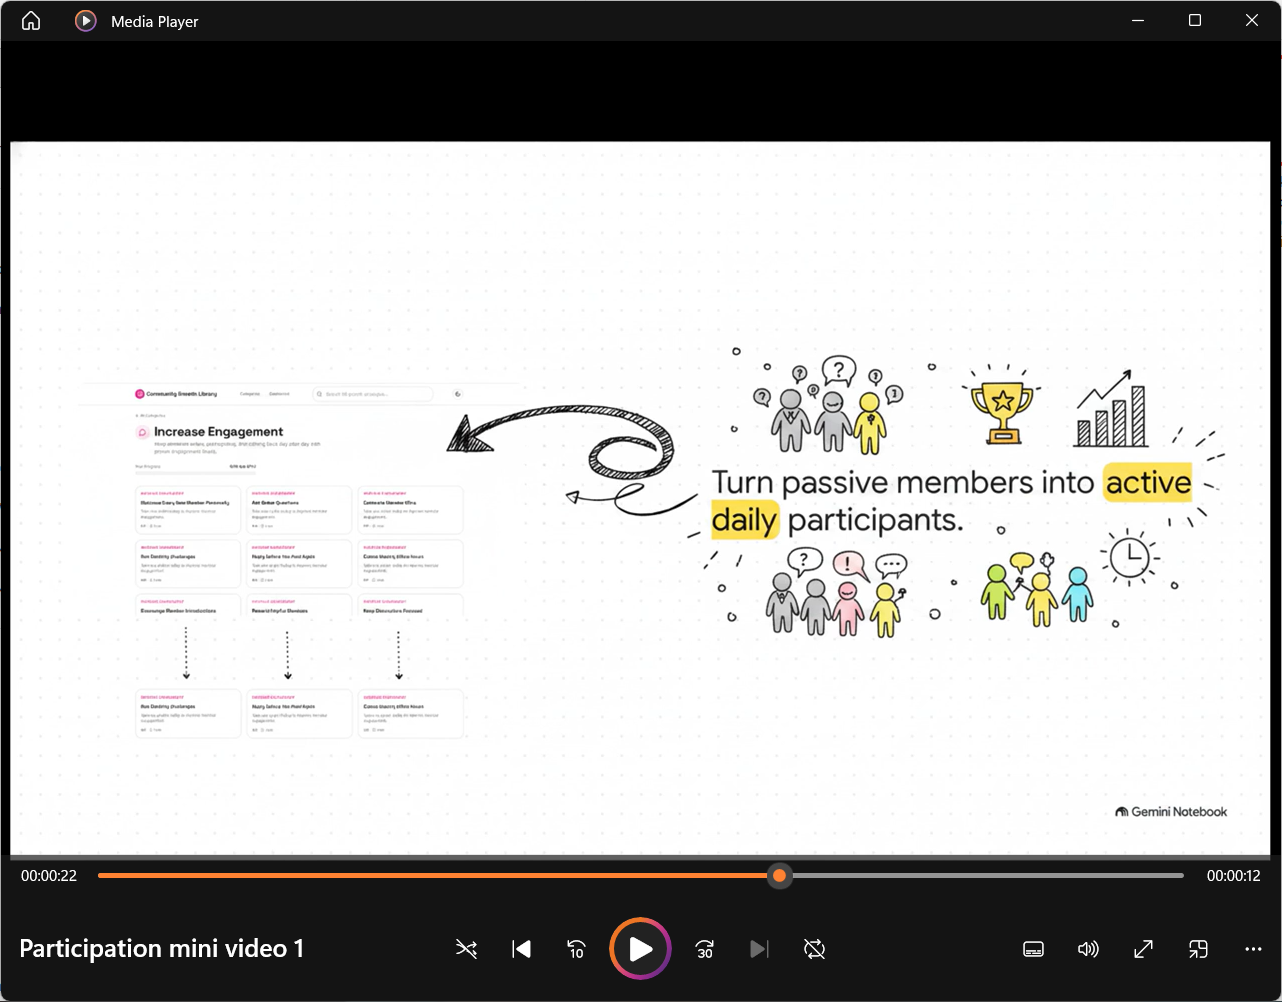Click the remaining time 00:00:12
This screenshot has width=1282, height=1002.
click(x=1233, y=876)
